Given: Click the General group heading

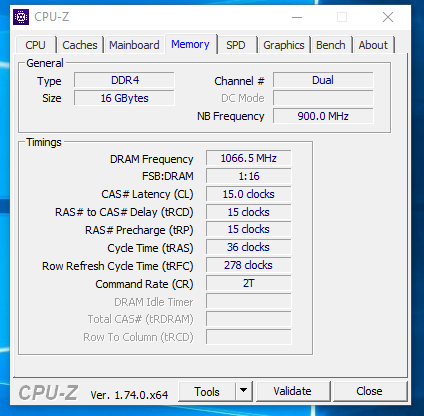Looking at the screenshot, I should coord(45,63).
